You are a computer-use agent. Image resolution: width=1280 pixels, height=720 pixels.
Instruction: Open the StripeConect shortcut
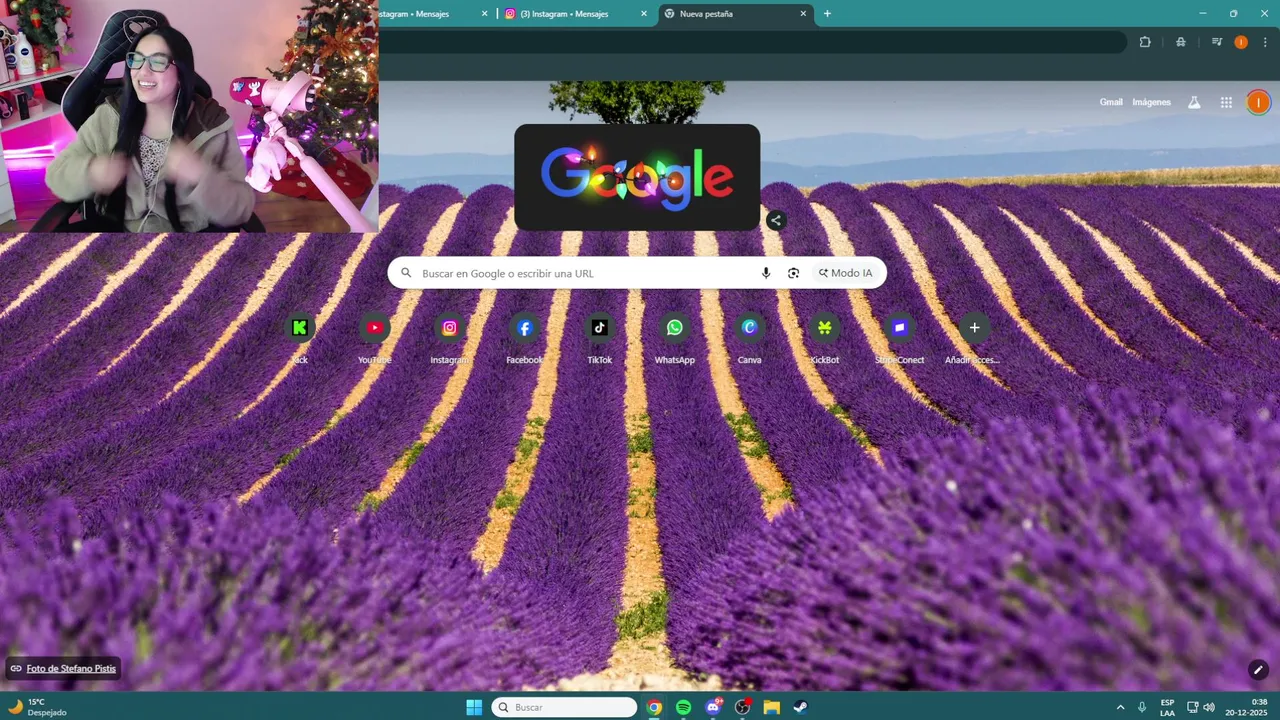(x=899, y=328)
